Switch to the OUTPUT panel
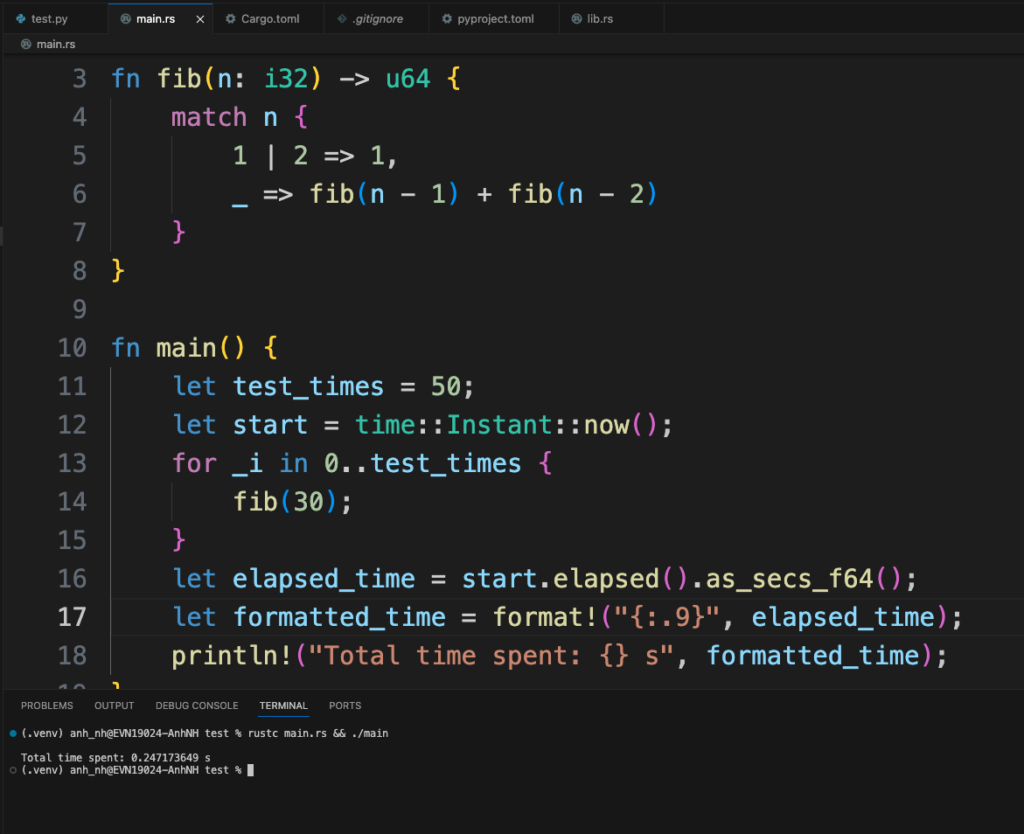This screenshot has width=1024, height=834. (x=113, y=705)
